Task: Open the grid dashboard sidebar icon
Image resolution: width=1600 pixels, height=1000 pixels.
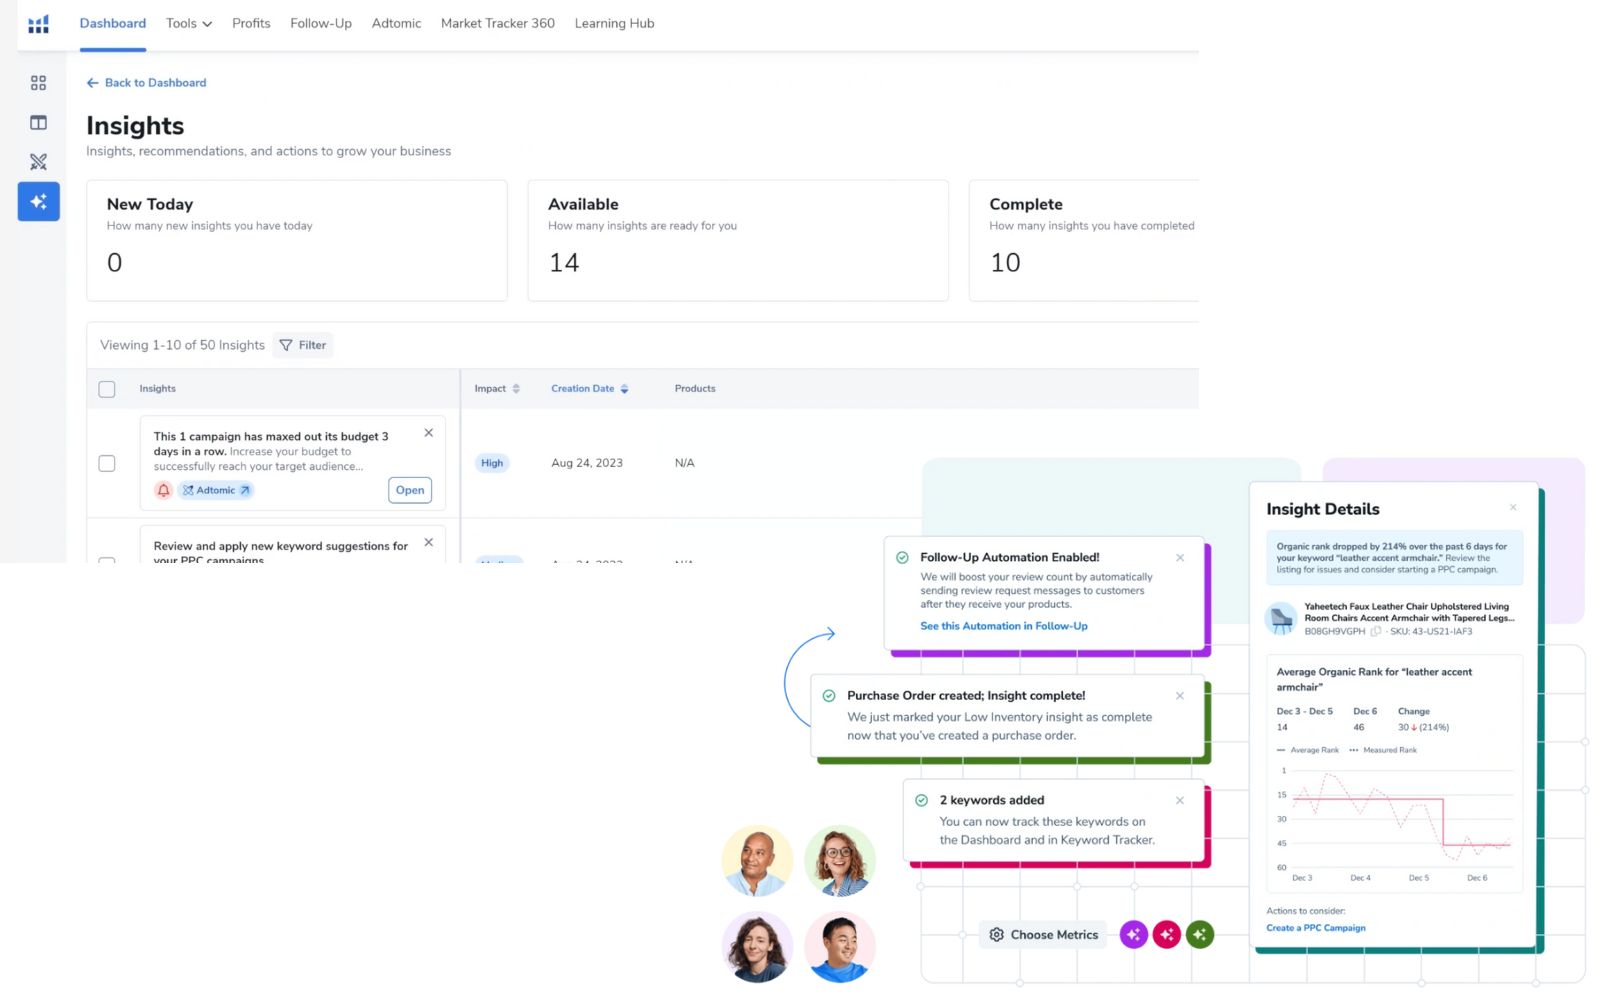Action: coord(38,83)
